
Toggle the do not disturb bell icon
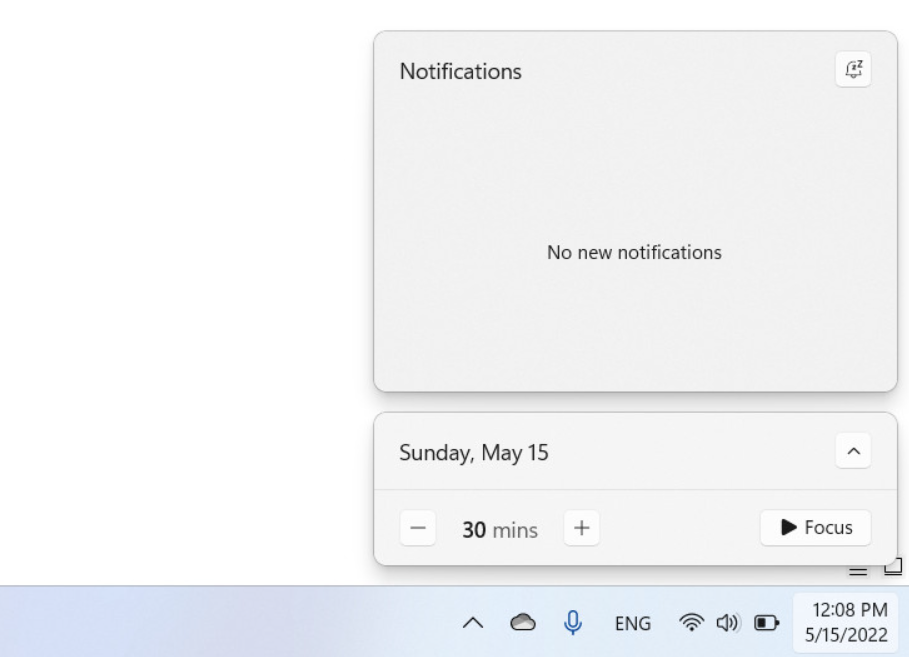tap(853, 70)
